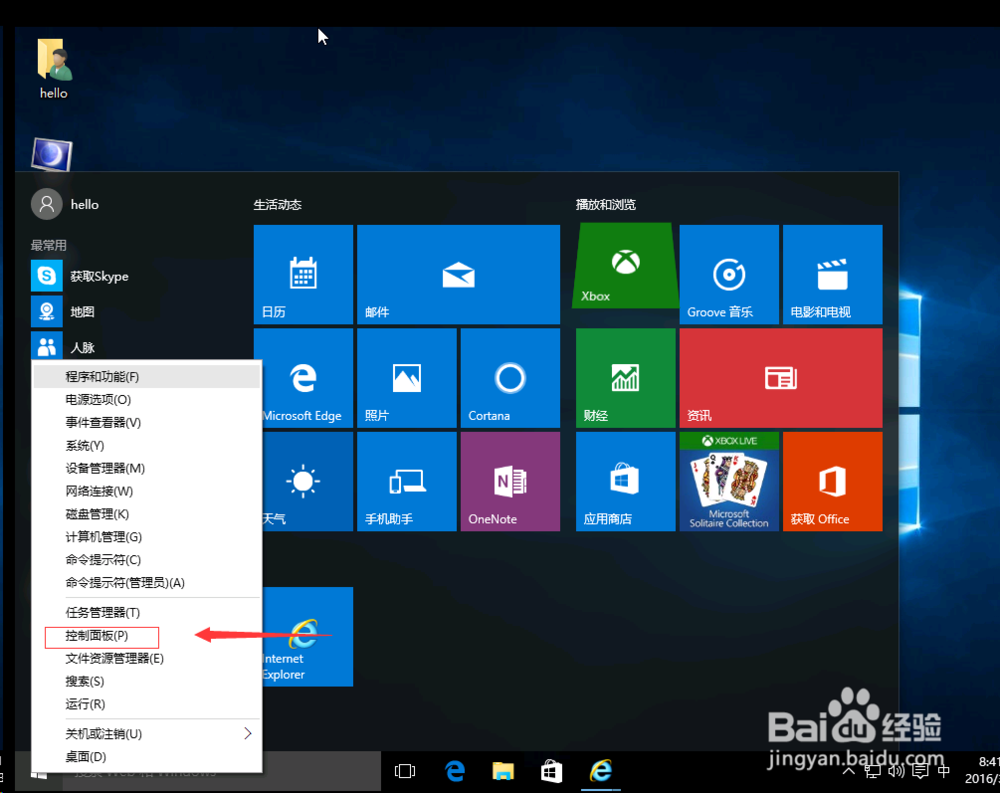The width and height of the screenshot is (1000, 793).
Task: Open the Windows Store from the taskbar
Action: [551, 770]
